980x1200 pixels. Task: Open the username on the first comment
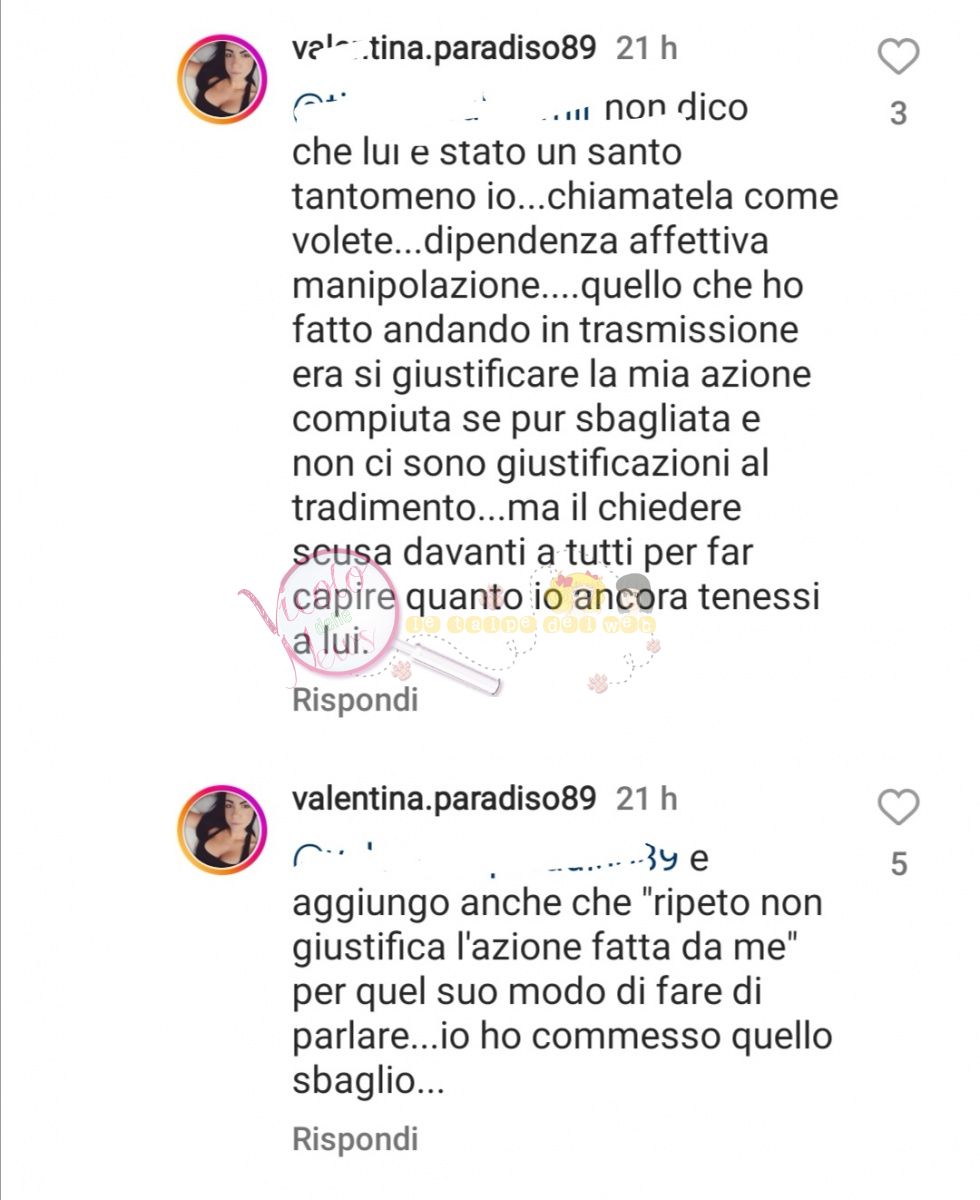[444, 49]
